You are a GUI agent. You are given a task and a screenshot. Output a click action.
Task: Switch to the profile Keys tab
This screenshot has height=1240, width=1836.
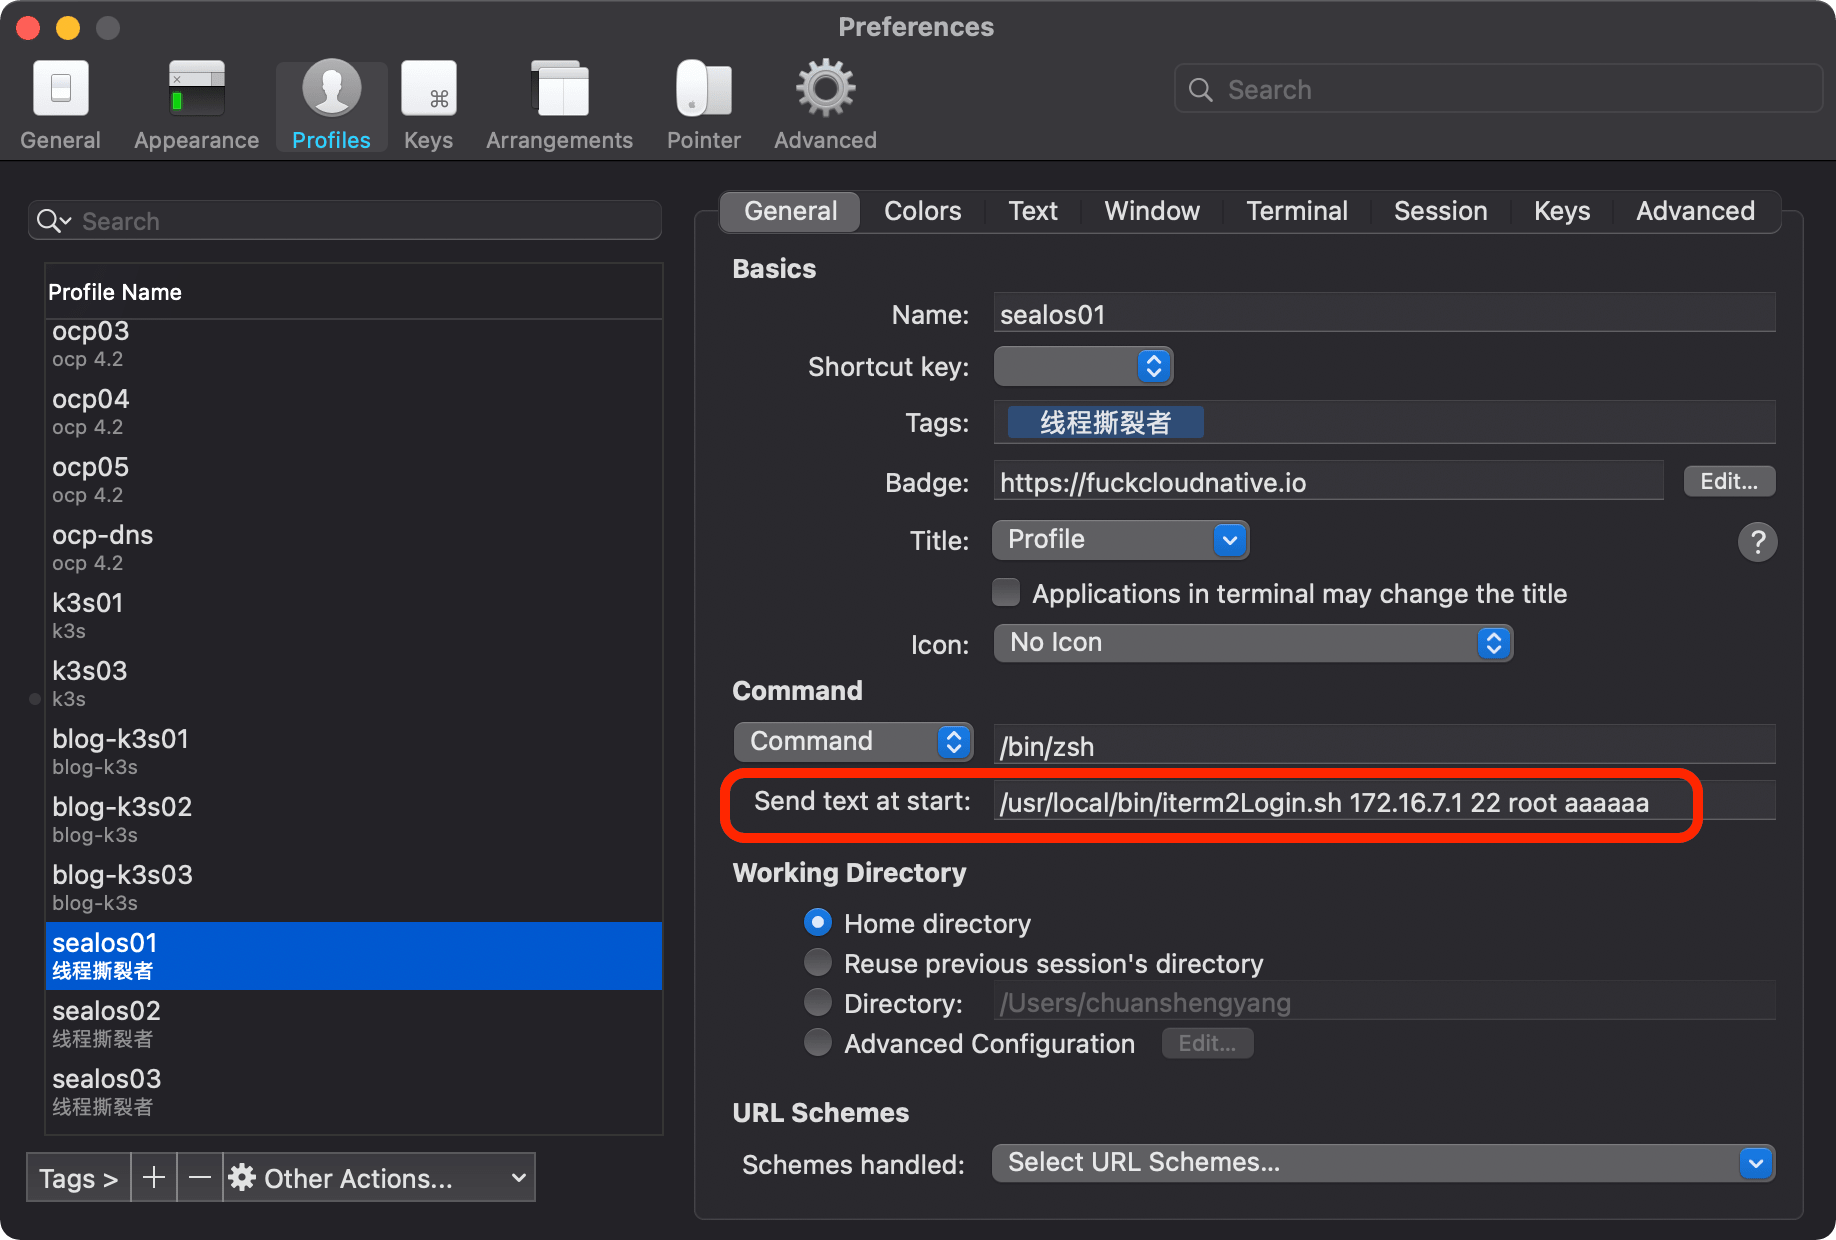[x=1562, y=211]
